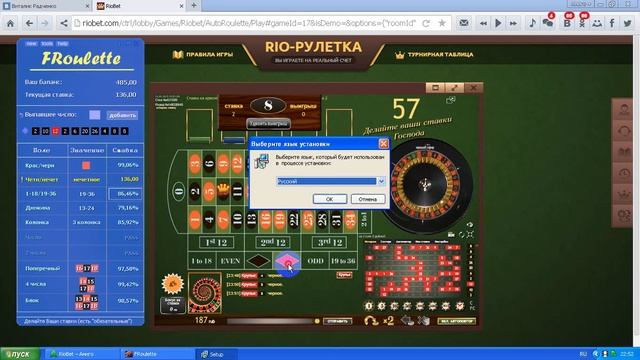Select the Чети/нечет row in the FRoulette table
This screenshot has width=640, height=360.
80,179
